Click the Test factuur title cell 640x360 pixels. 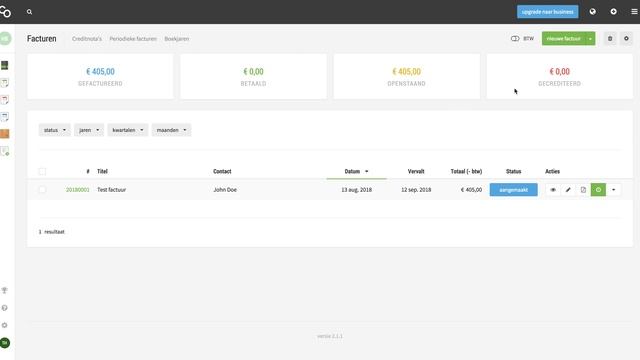(x=111, y=190)
